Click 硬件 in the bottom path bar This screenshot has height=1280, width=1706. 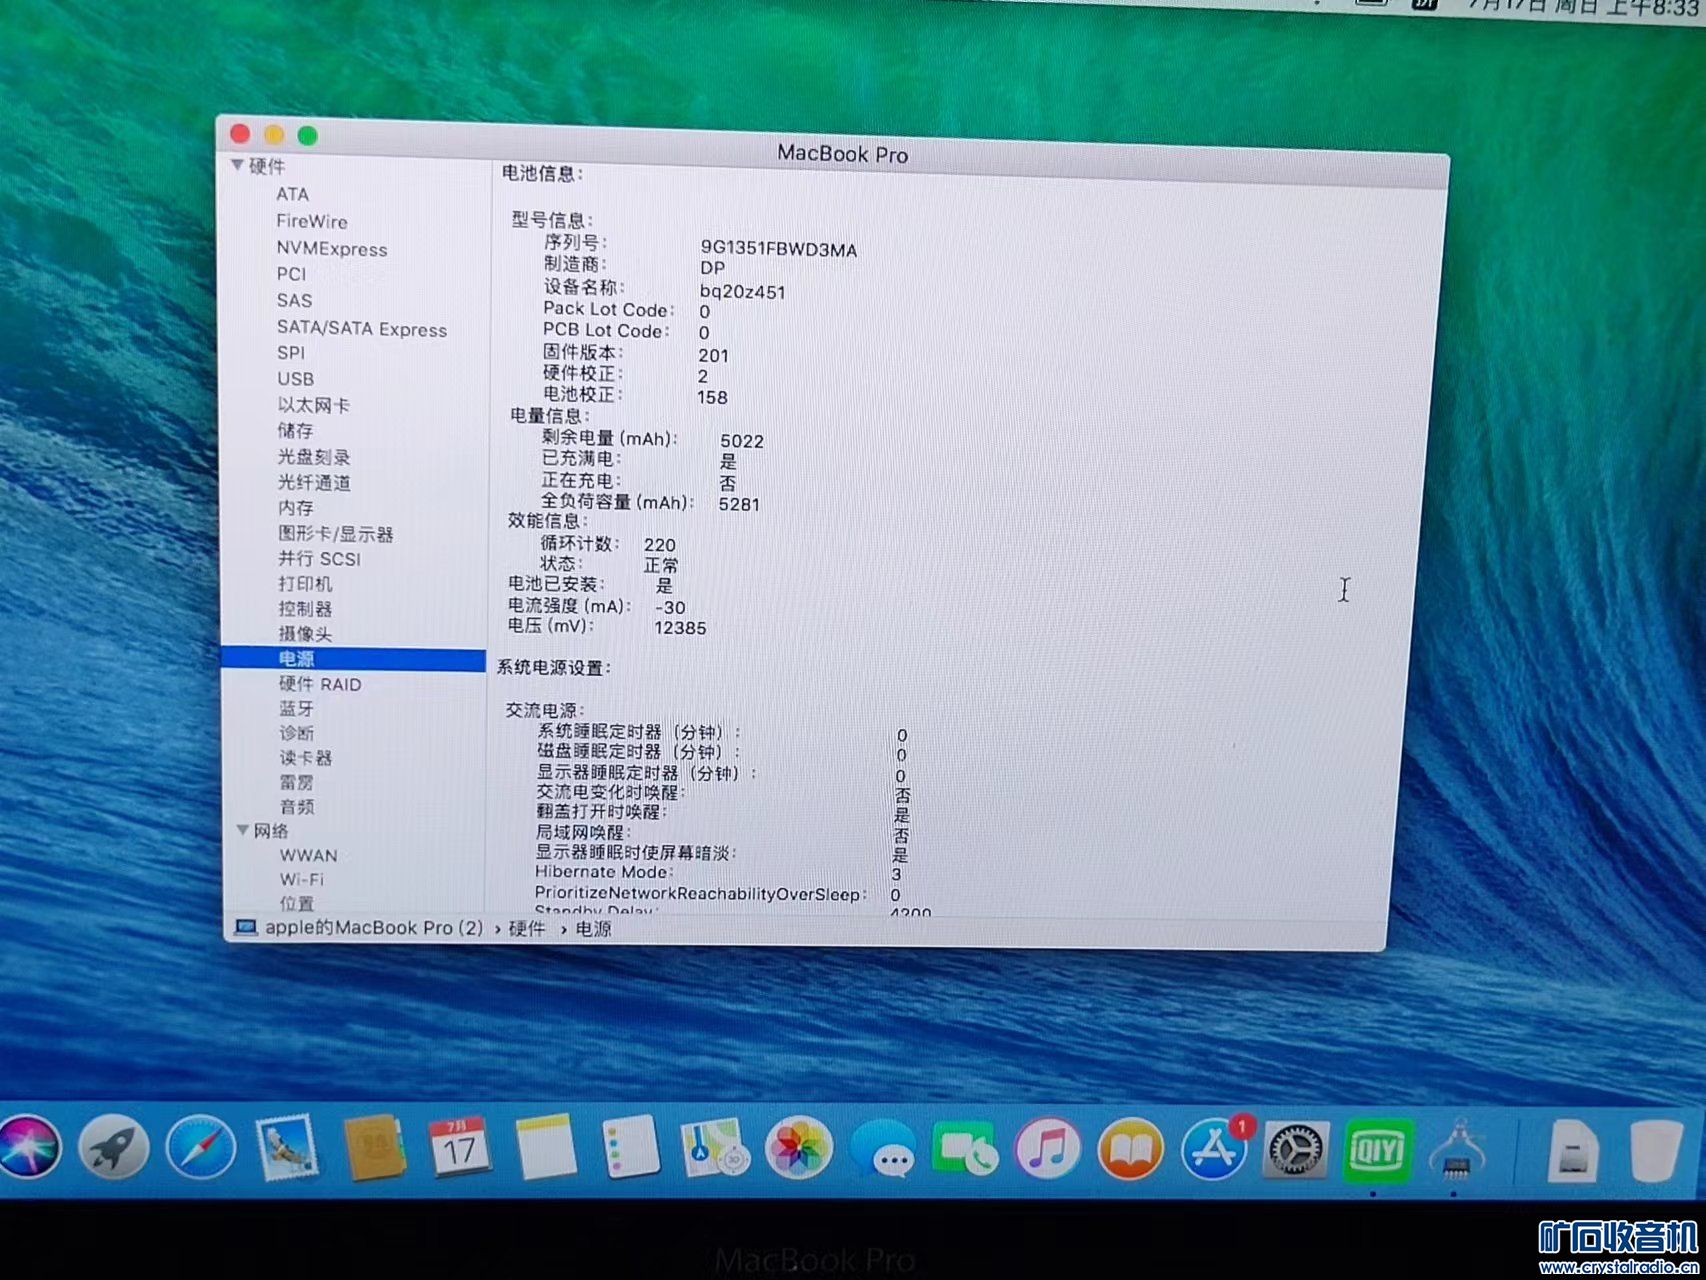click(x=527, y=929)
